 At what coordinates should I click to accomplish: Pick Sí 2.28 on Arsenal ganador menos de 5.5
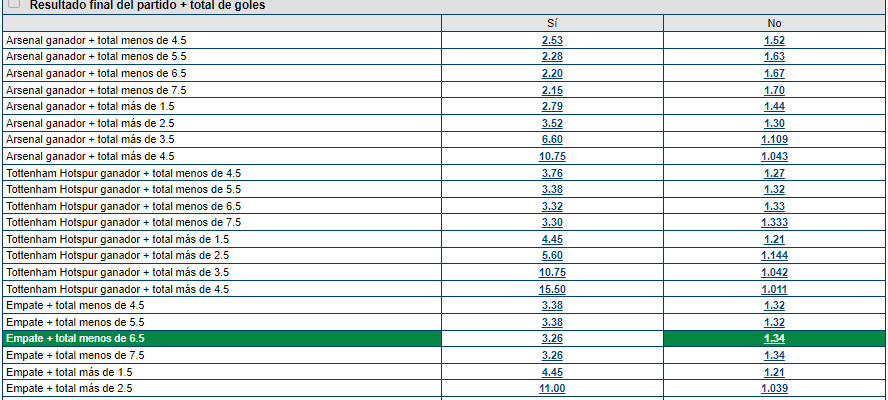pos(552,57)
